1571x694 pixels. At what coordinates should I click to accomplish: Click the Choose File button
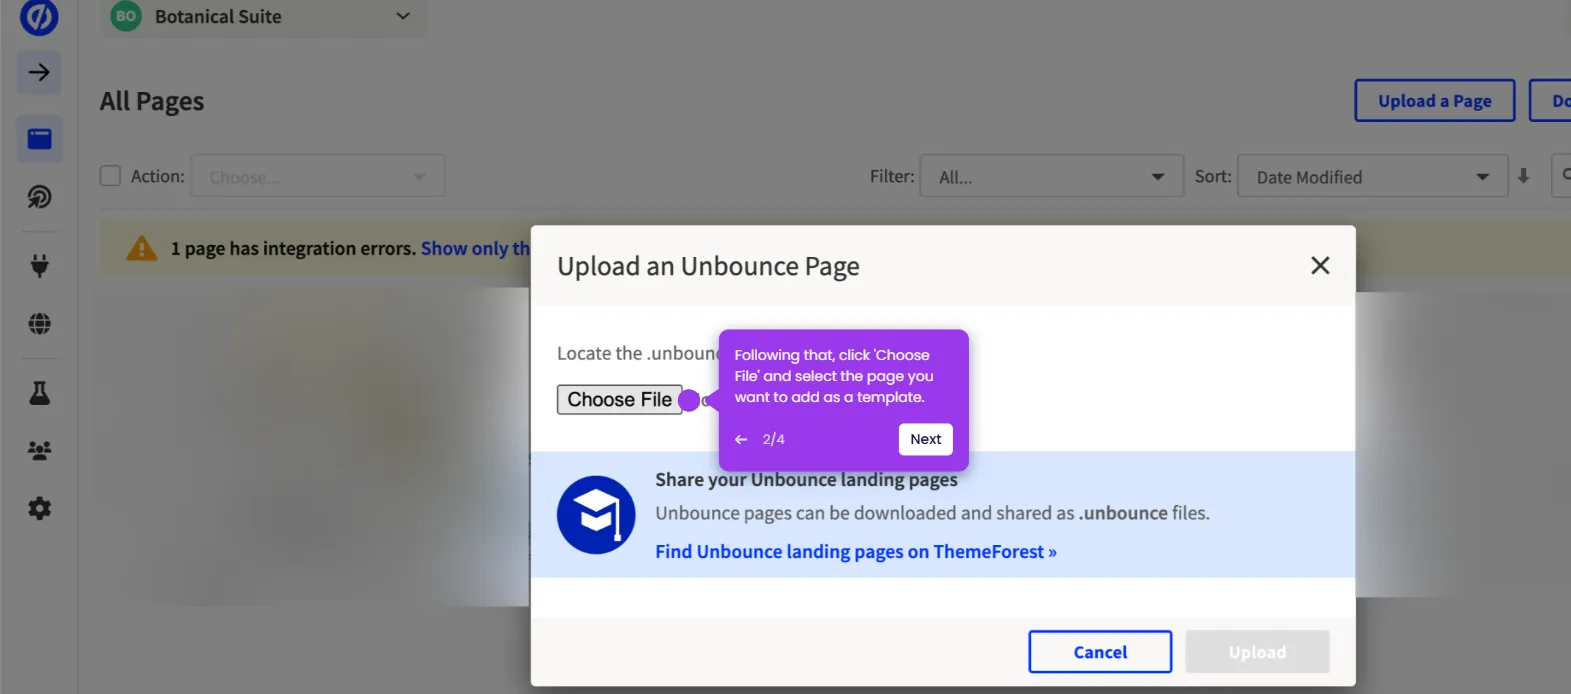pyautogui.click(x=619, y=399)
